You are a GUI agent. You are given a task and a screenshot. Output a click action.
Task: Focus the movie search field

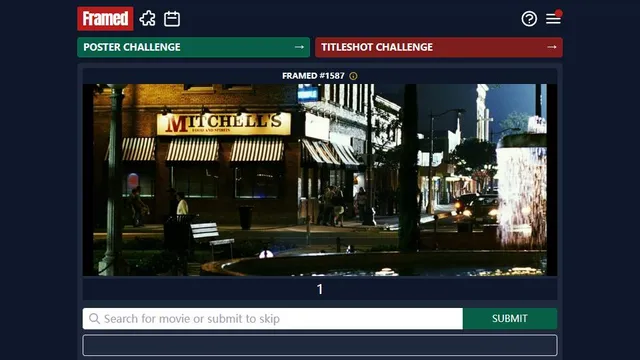click(x=273, y=319)
